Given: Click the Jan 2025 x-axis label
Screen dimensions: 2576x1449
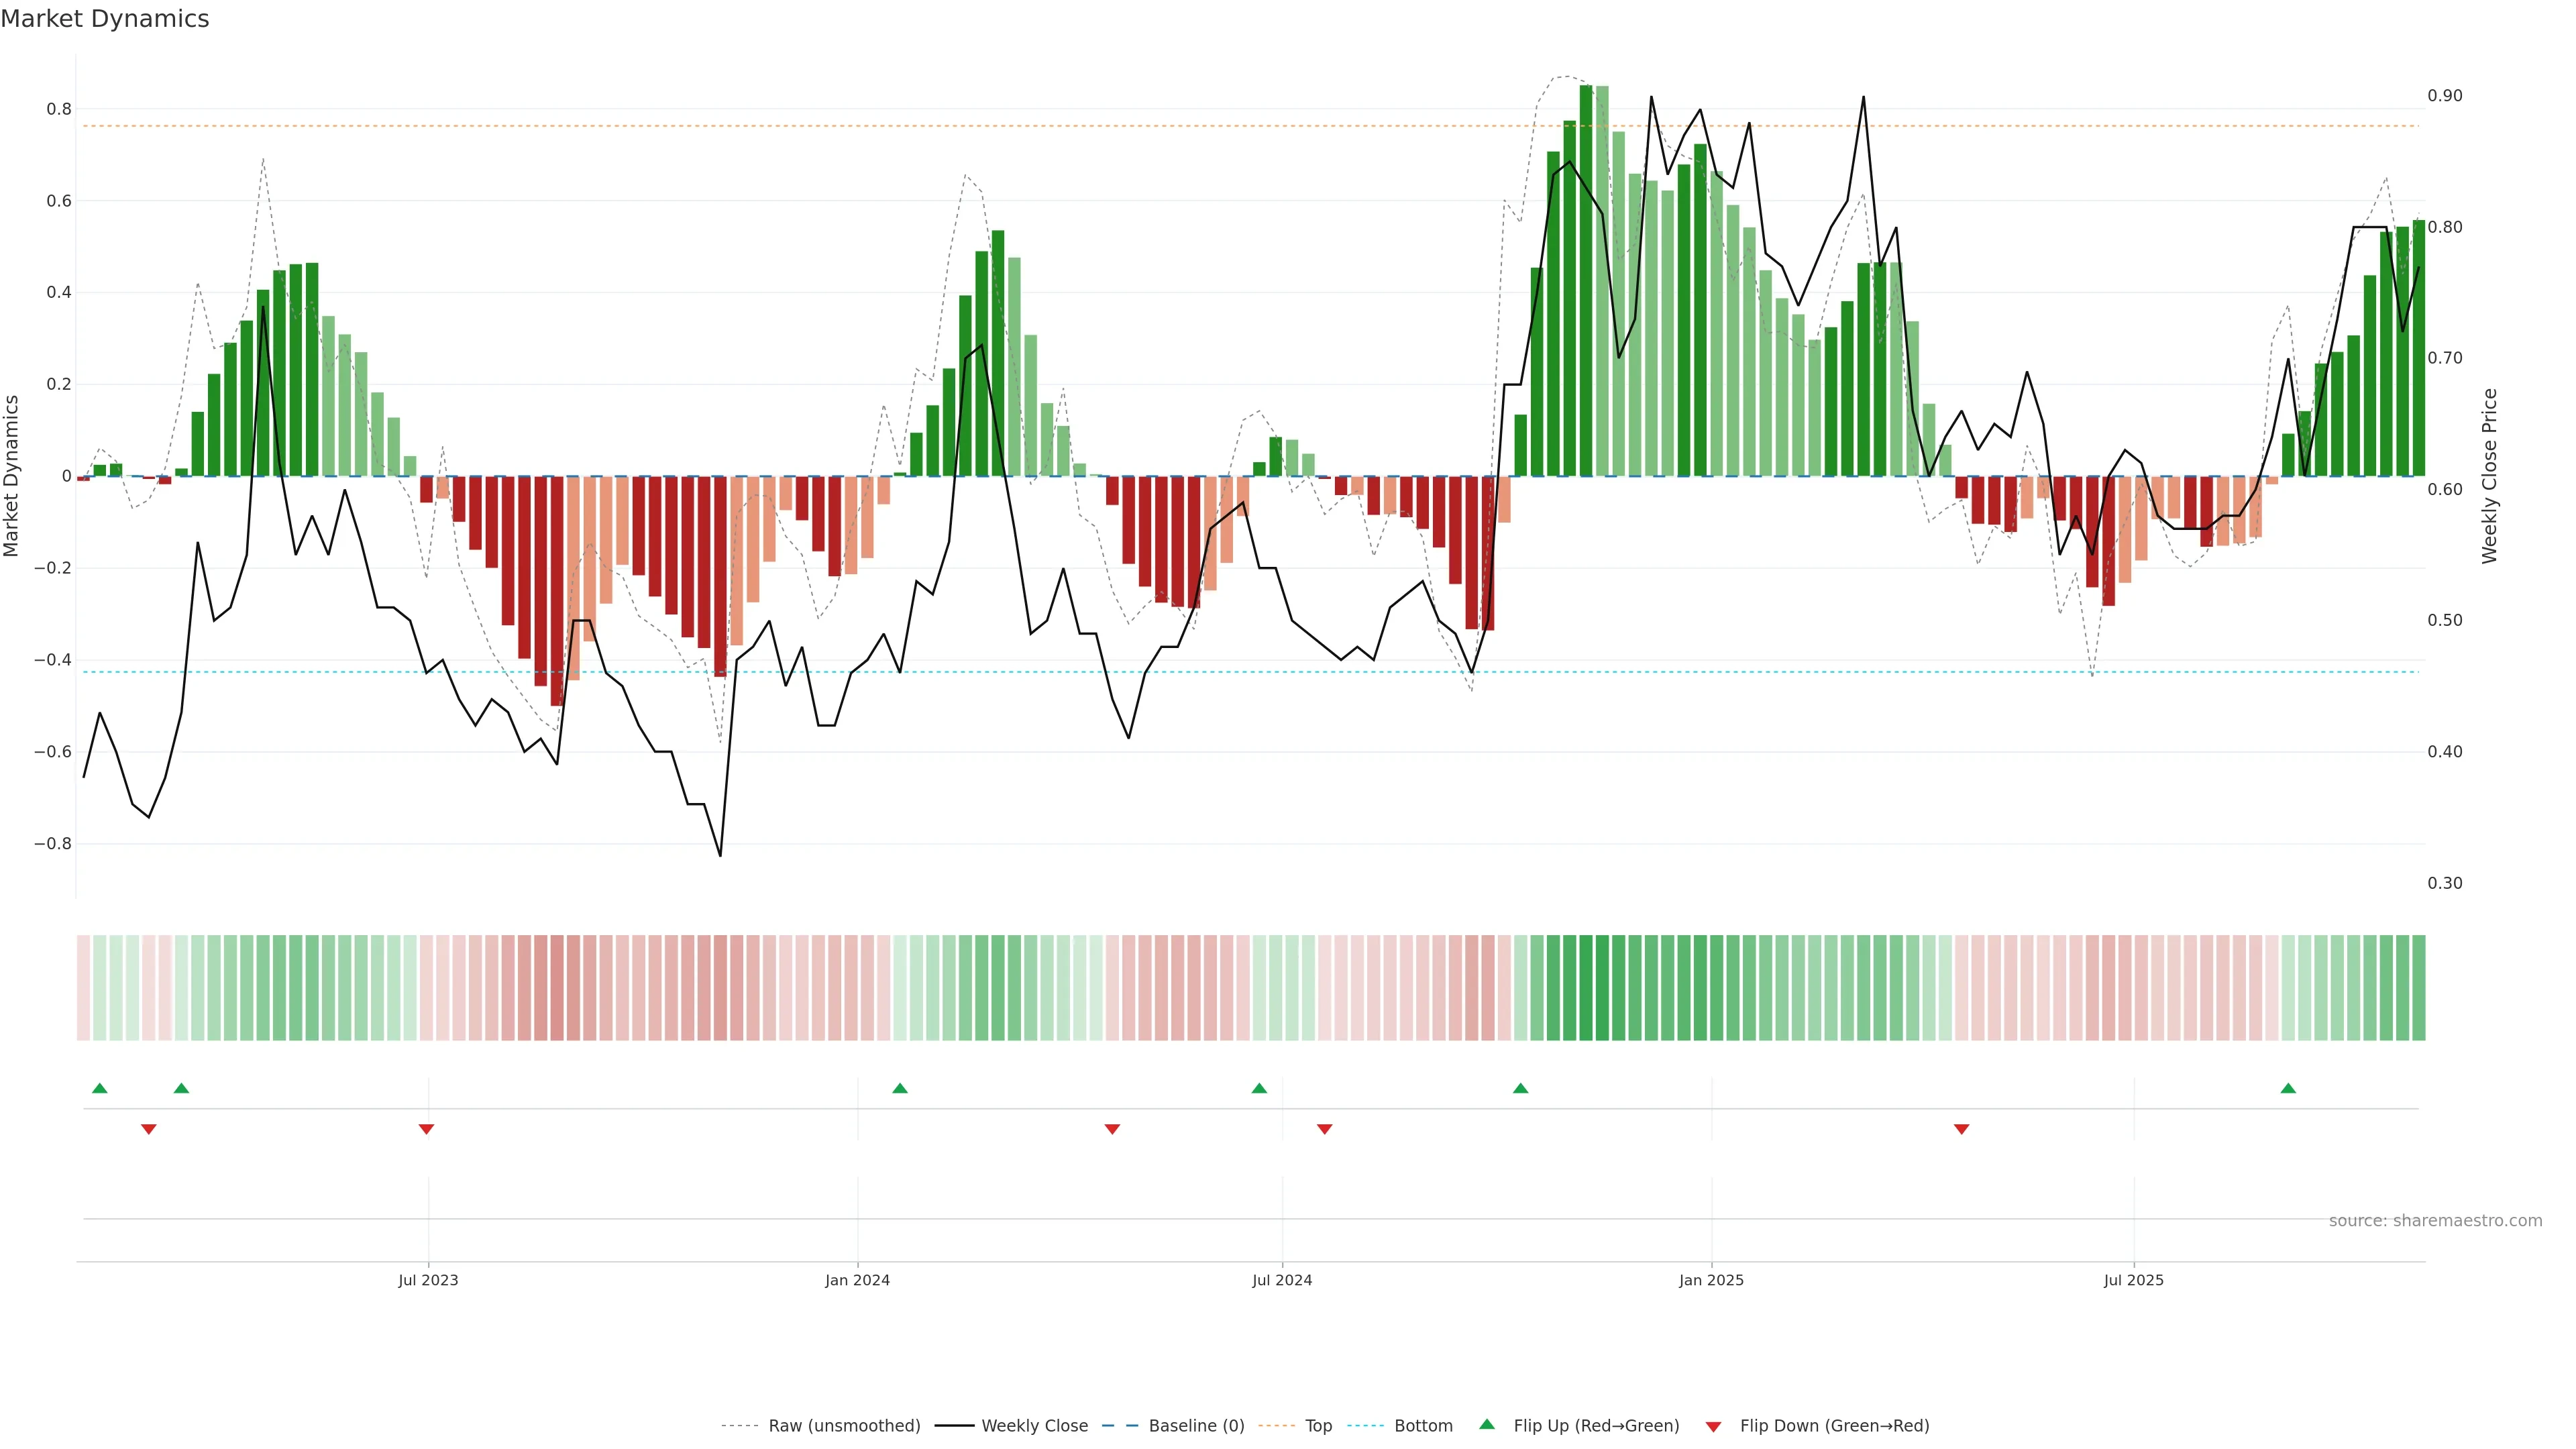Looking at the screenshot, I should [1711, 1280].
